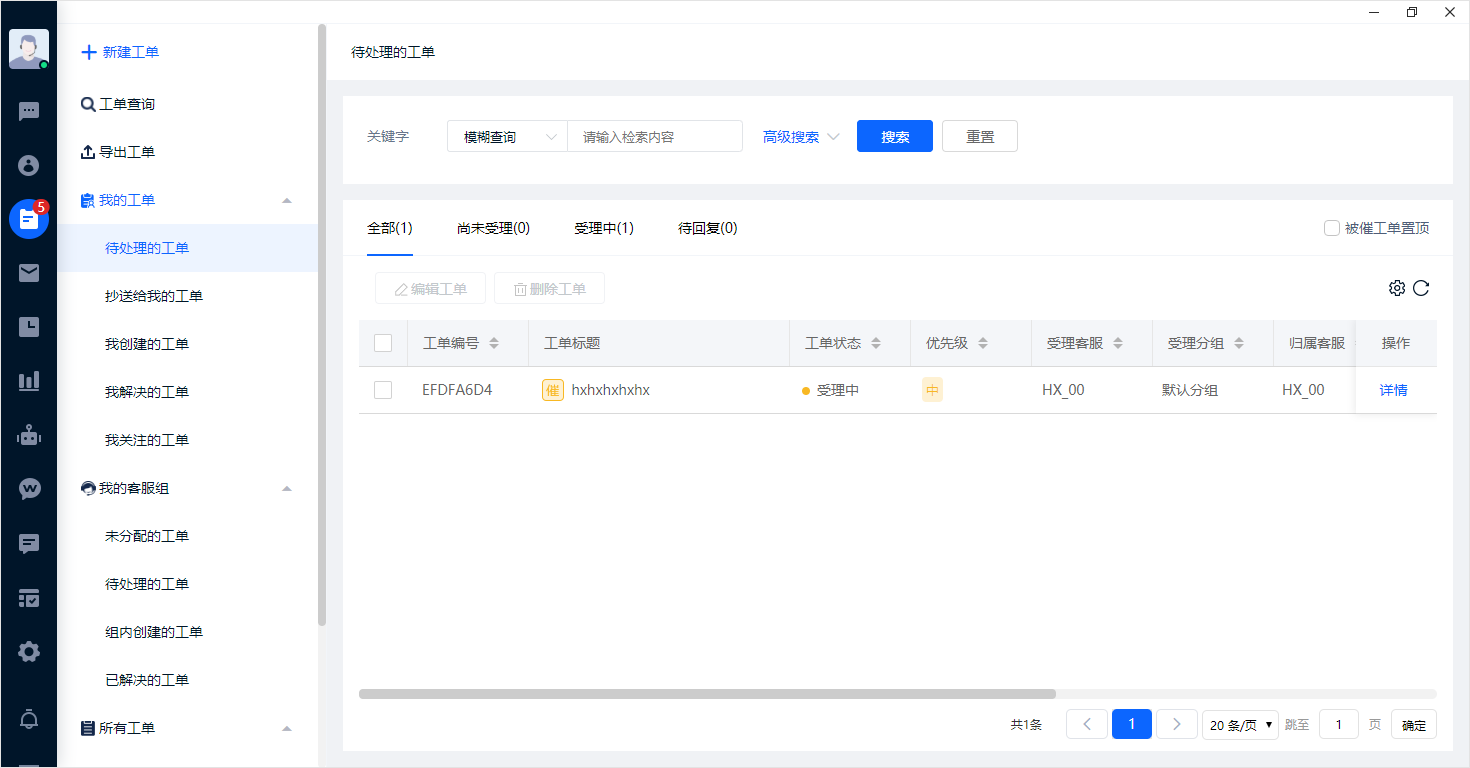
Task: Expand 高级搜索 options
Action: (x=800, y=137)
